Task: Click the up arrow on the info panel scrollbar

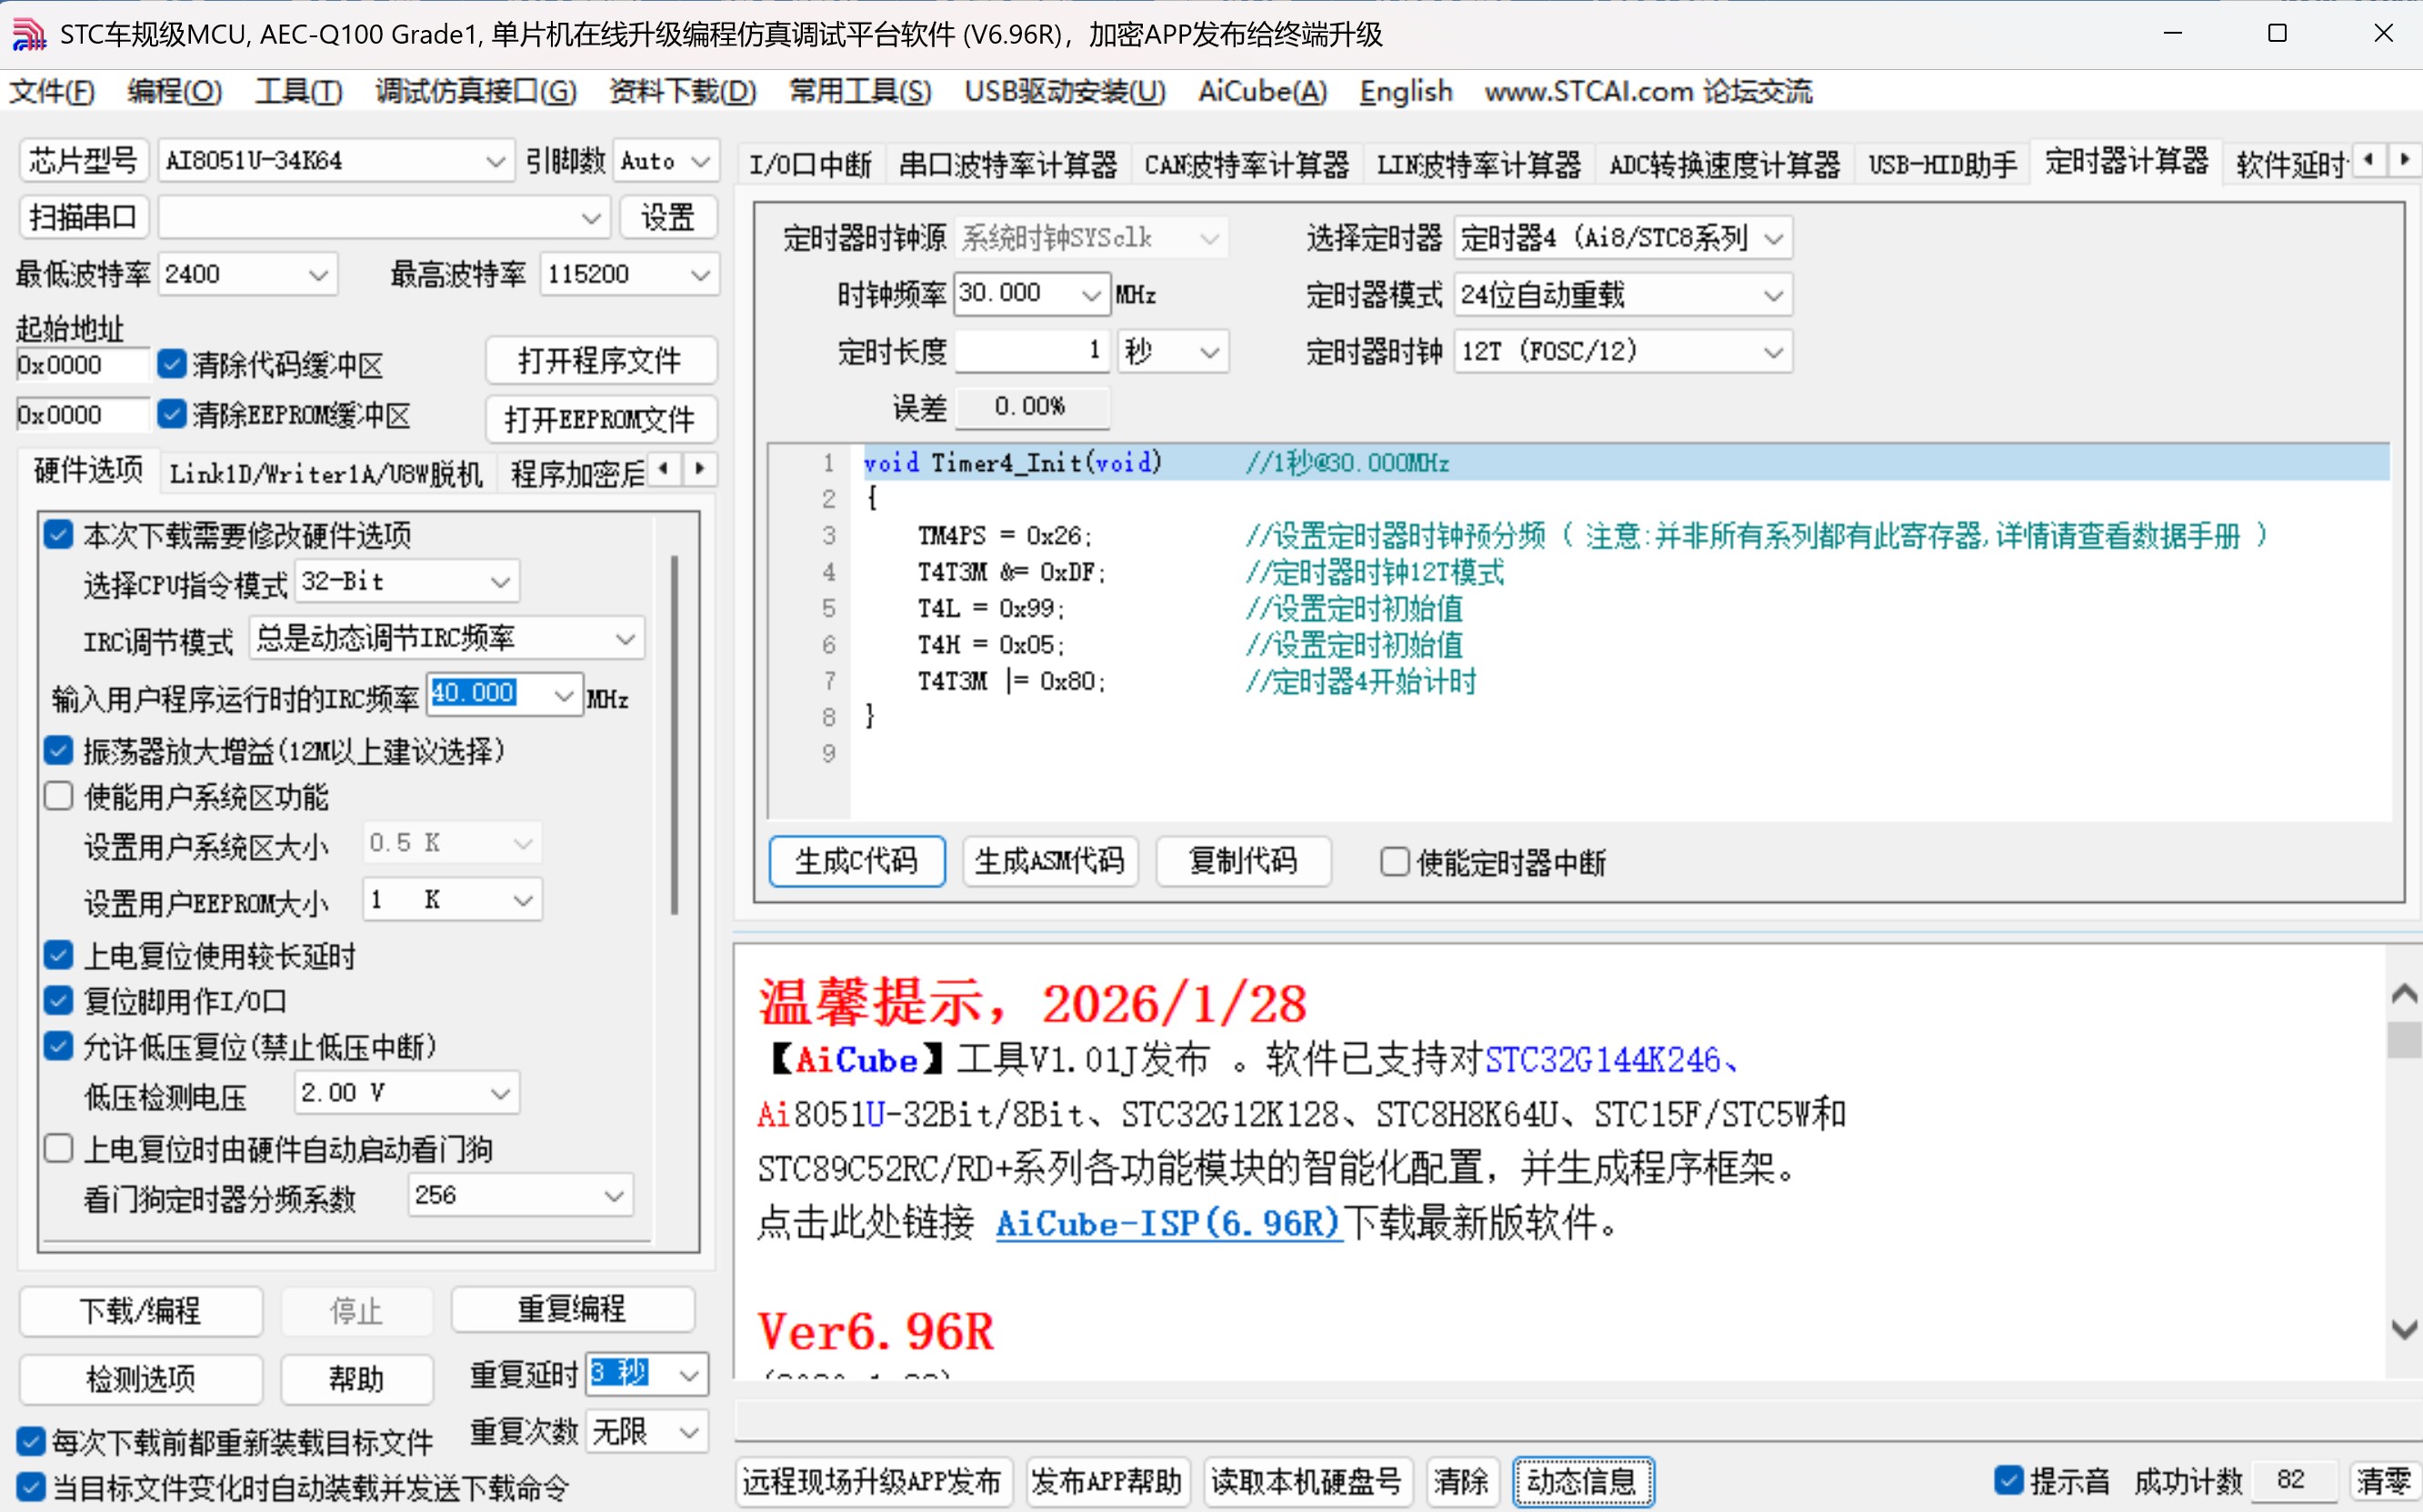Action: (x=2404, y=993)
